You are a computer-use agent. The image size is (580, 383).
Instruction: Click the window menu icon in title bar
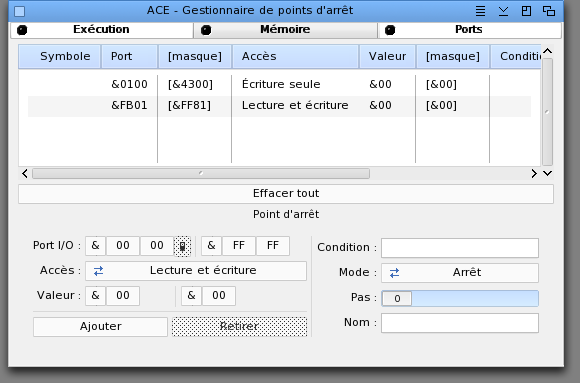[x=480, y=11]
